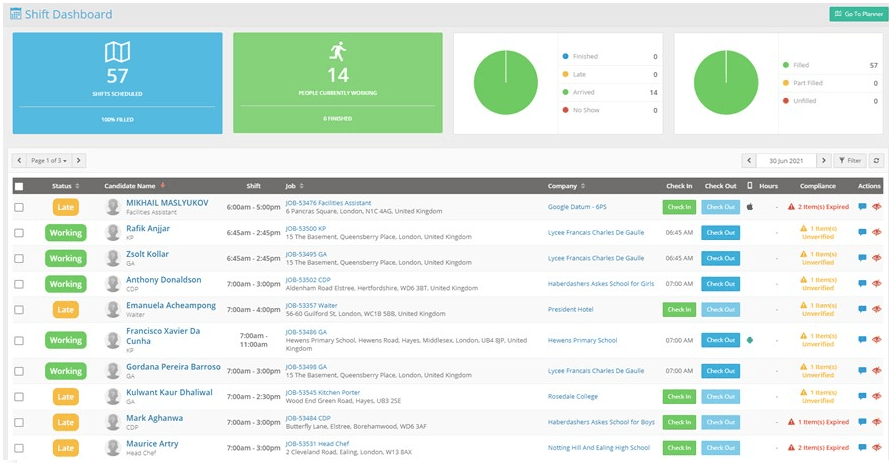
Task: Tick the checkbox for Kulwant Kaur Dhaliwal
Action: tap(19, 397)
